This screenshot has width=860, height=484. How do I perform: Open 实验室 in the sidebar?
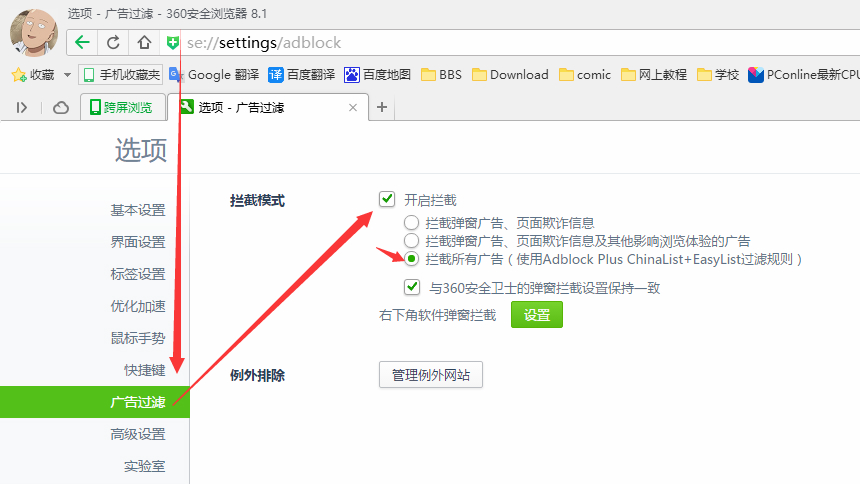[144, 466]
